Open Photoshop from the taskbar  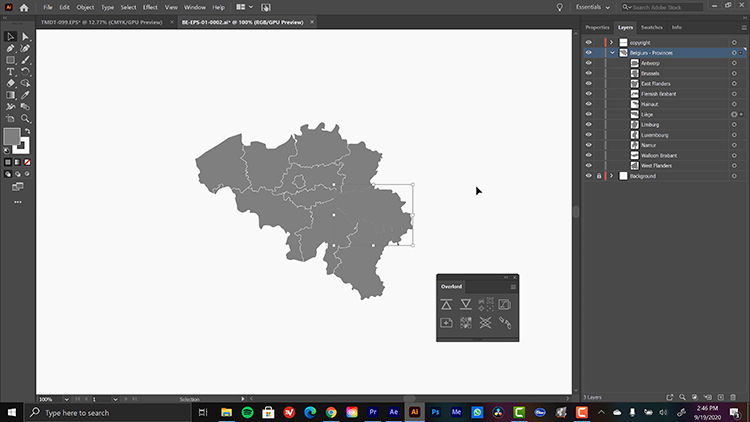(435, 412)
